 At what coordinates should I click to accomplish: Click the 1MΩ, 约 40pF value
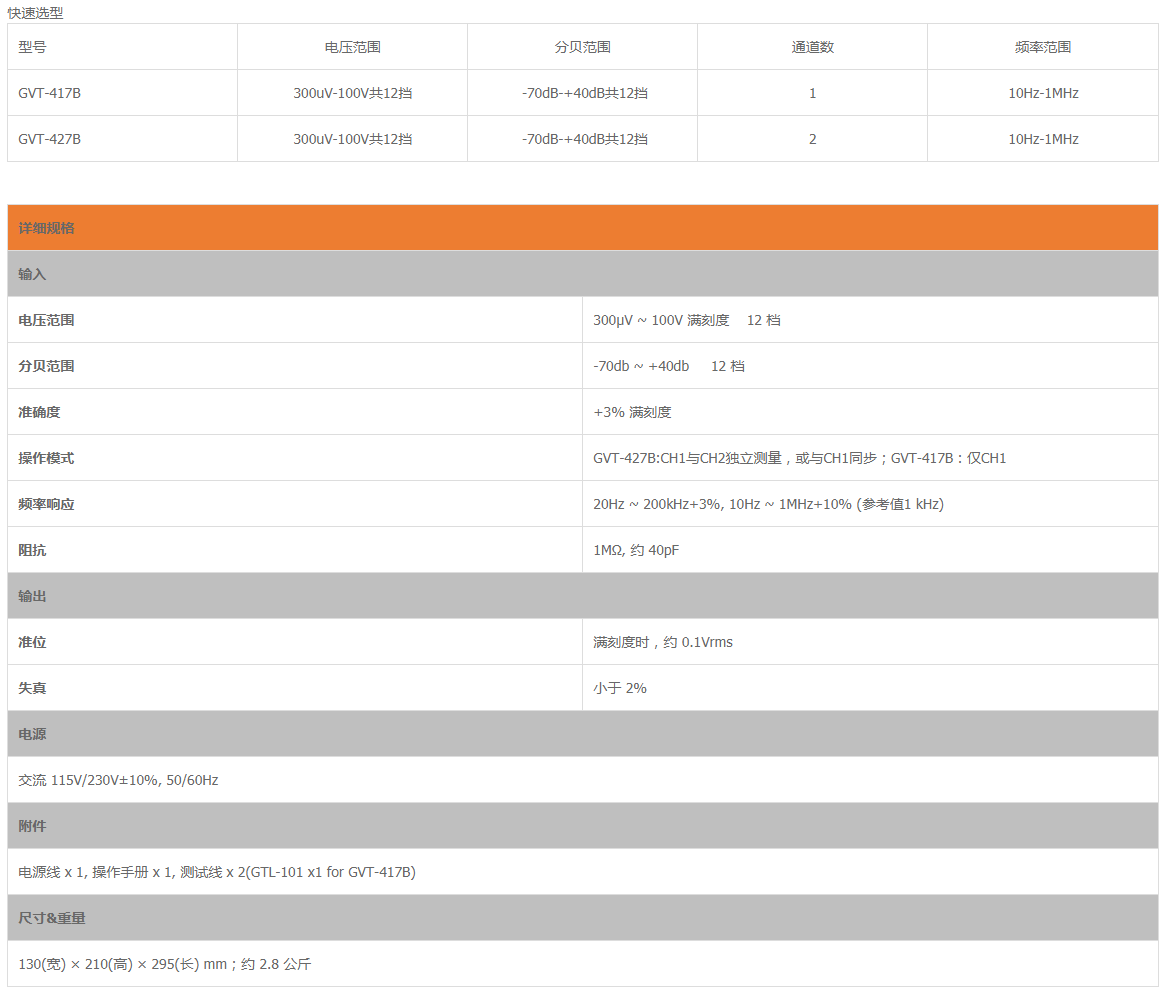636,550
